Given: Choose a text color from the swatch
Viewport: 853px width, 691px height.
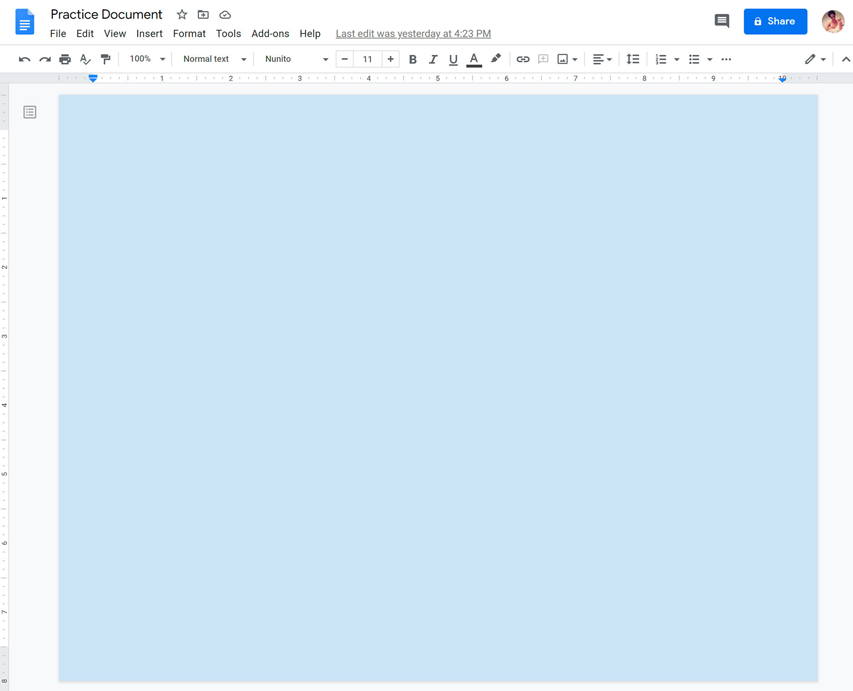Looking at the screenshot, I should tap(473, 59).
